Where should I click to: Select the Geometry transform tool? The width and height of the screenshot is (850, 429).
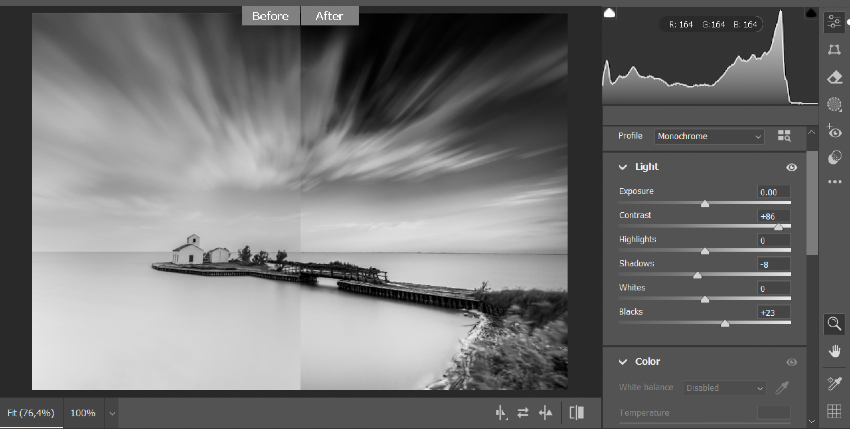(834, 50)
